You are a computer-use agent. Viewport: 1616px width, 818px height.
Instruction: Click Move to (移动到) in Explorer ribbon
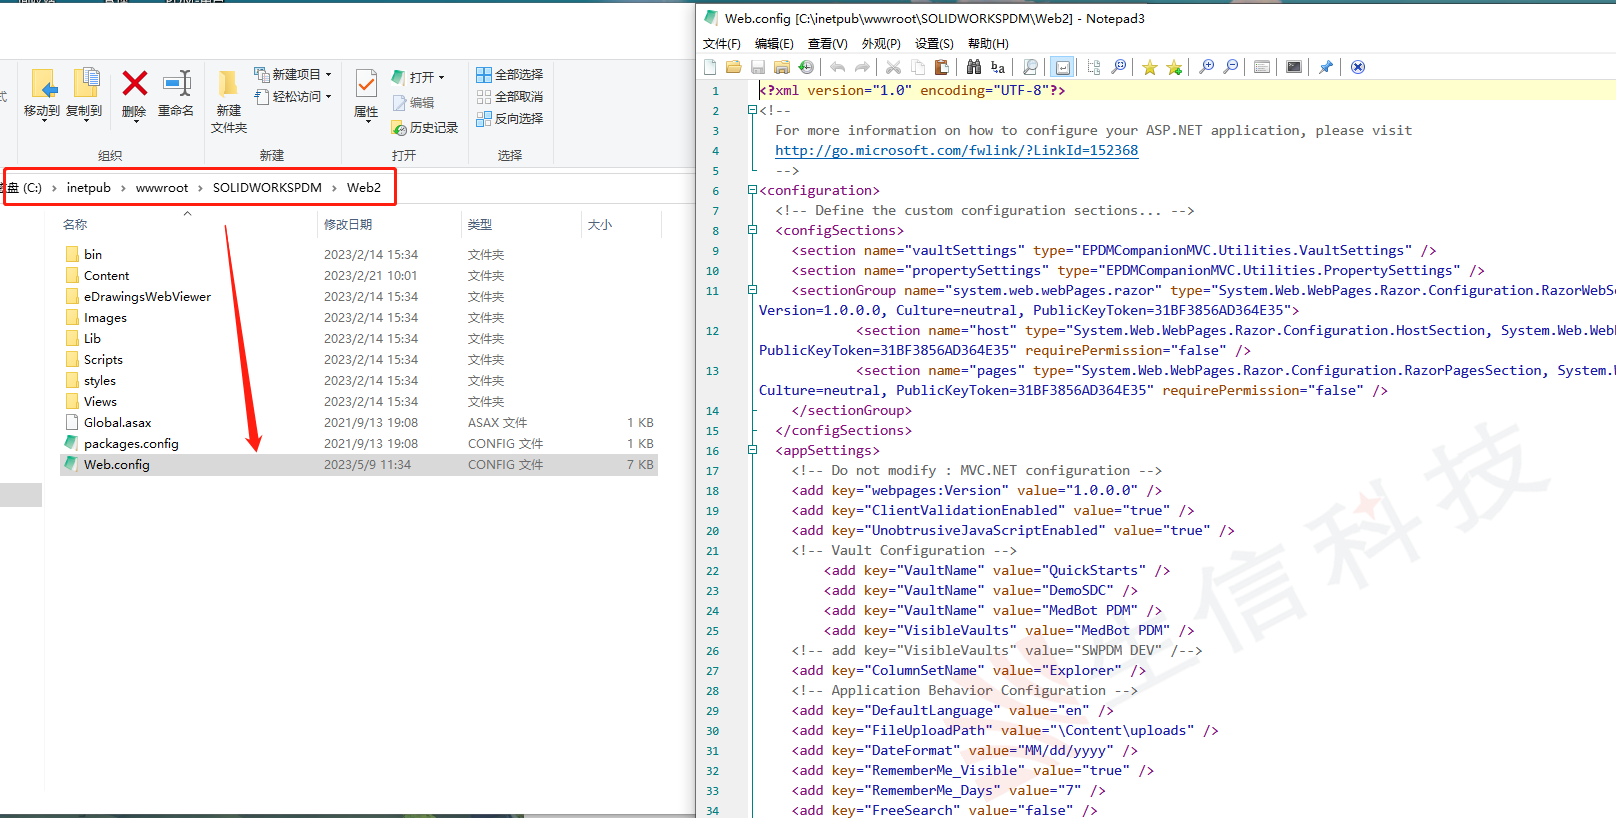pos(42,93)
